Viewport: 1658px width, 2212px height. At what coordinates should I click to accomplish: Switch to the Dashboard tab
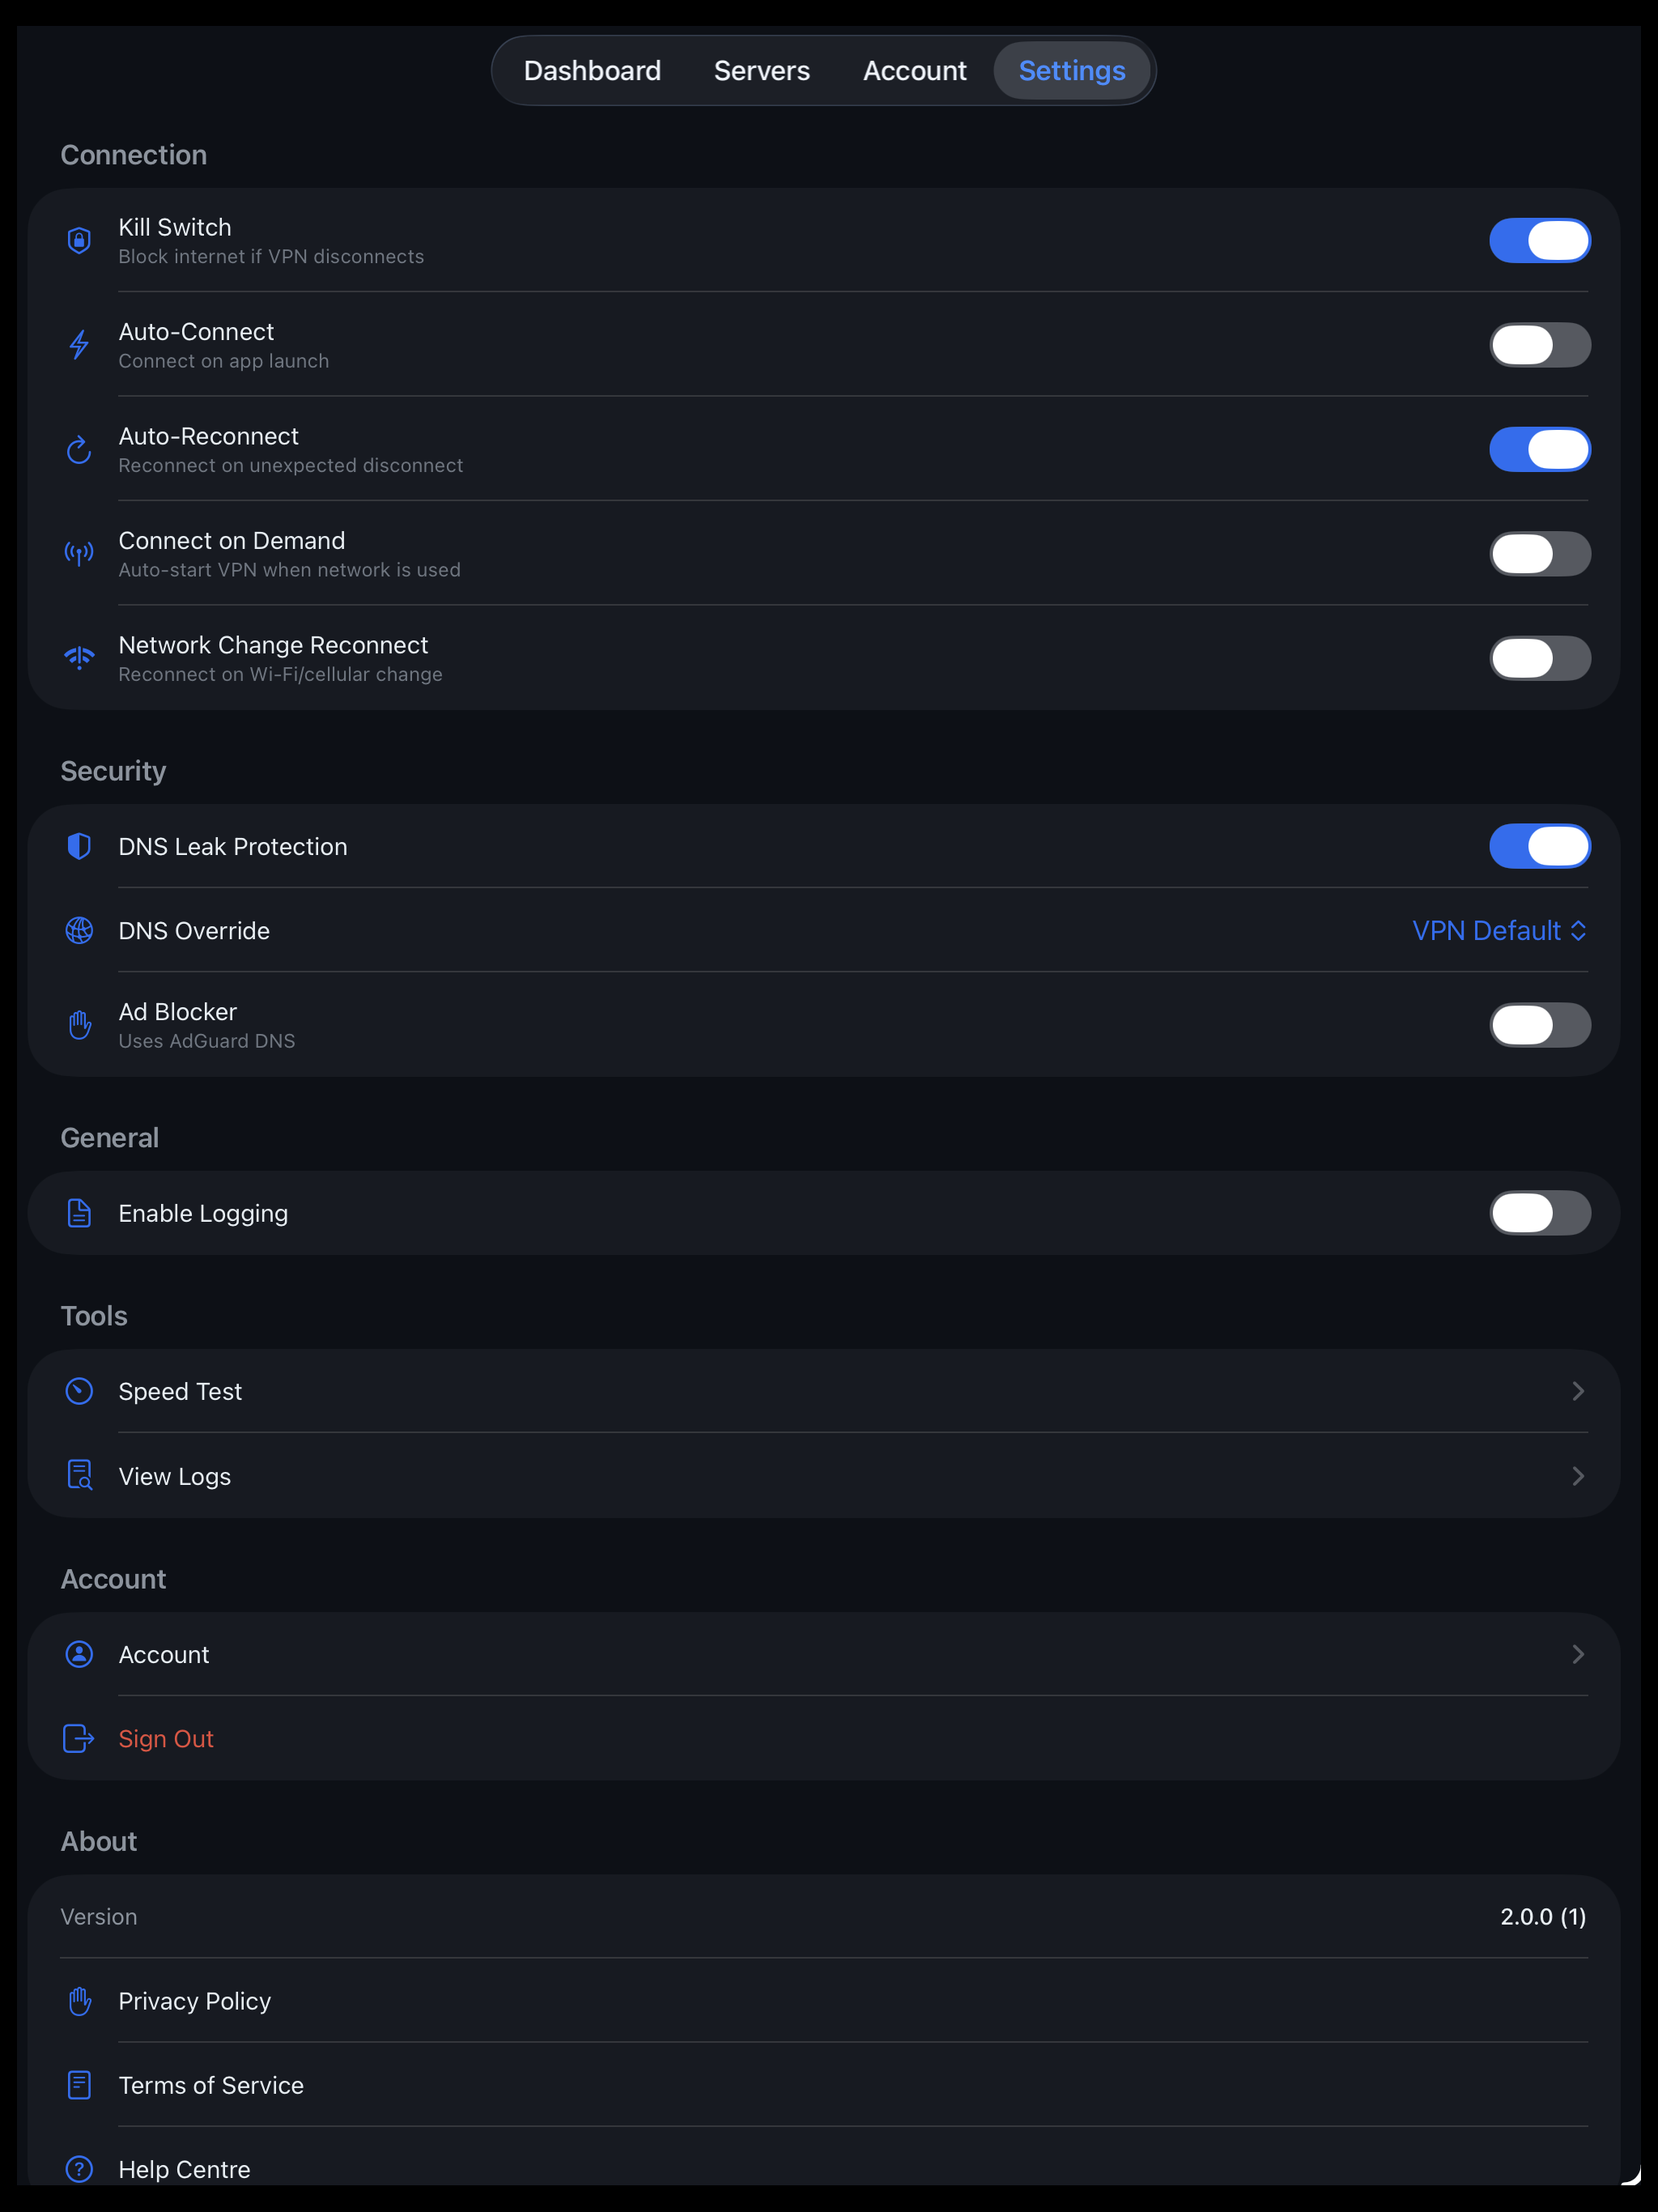592,71
